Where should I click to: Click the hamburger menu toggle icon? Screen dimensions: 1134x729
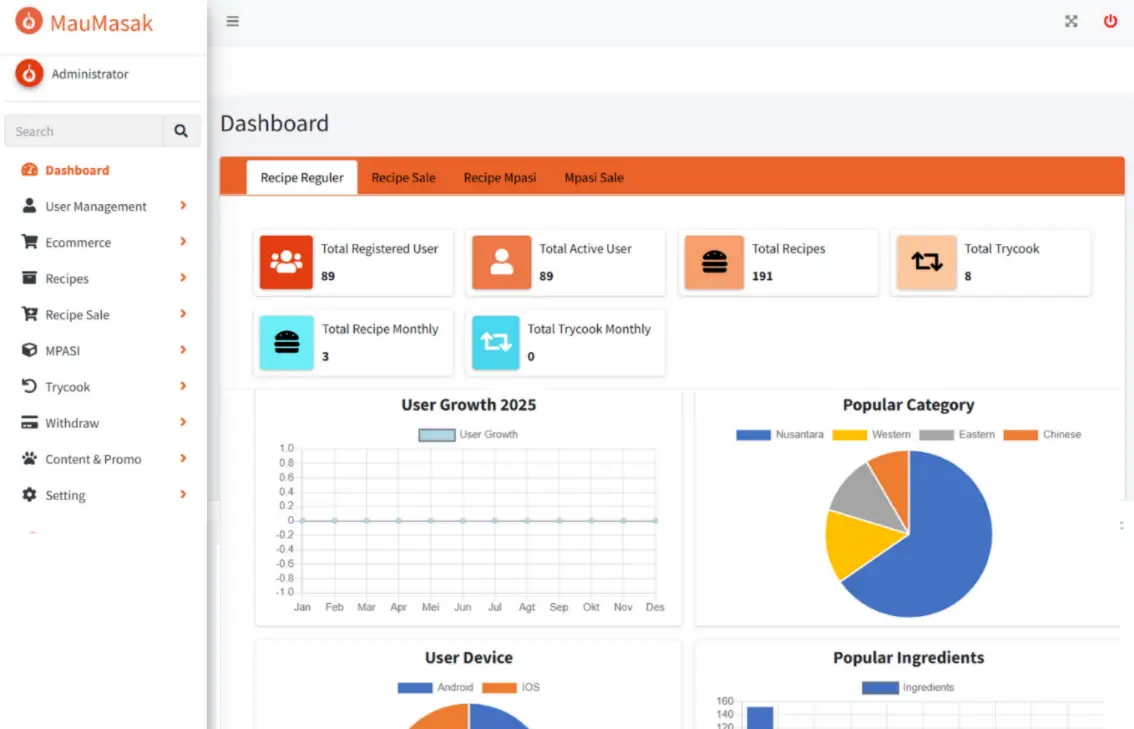[232, 21]
